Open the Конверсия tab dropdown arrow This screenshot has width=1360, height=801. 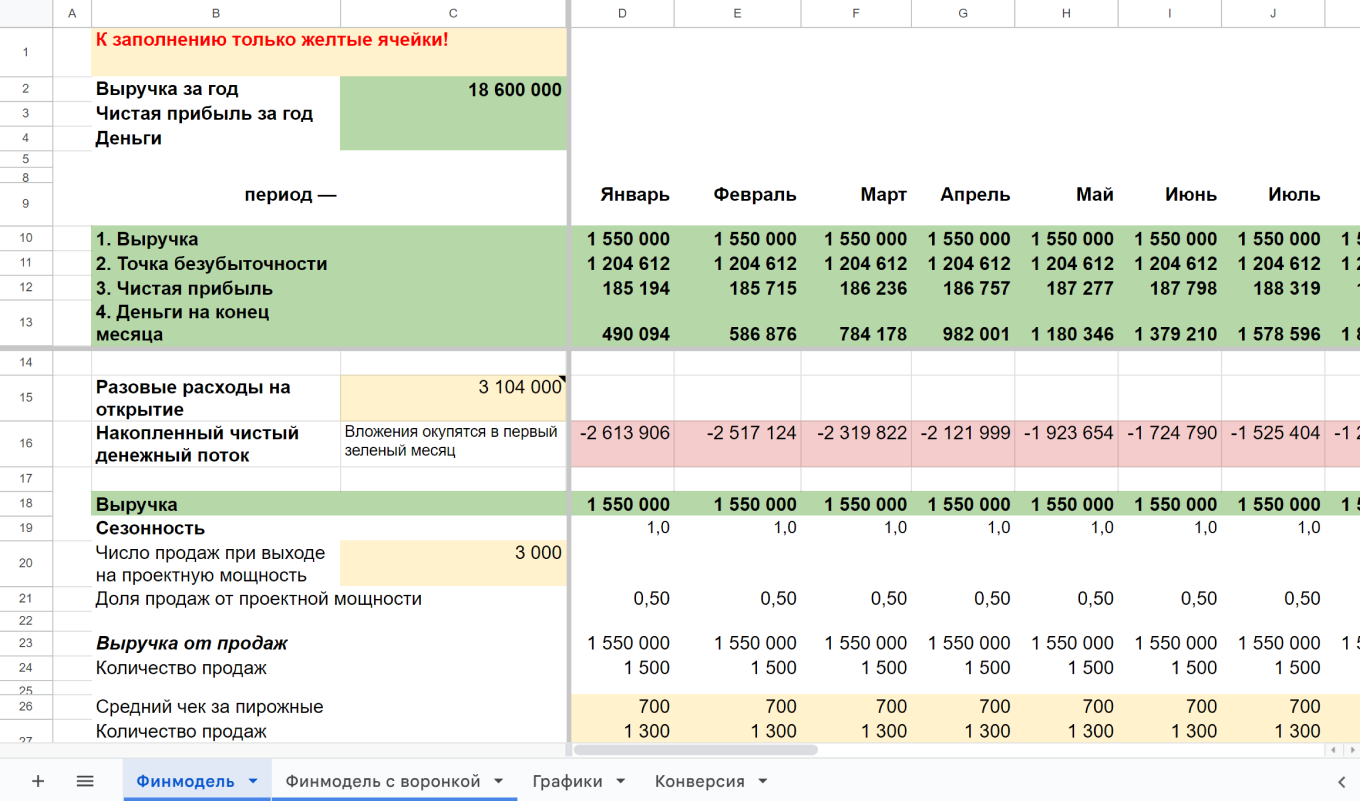pos(762,781)
